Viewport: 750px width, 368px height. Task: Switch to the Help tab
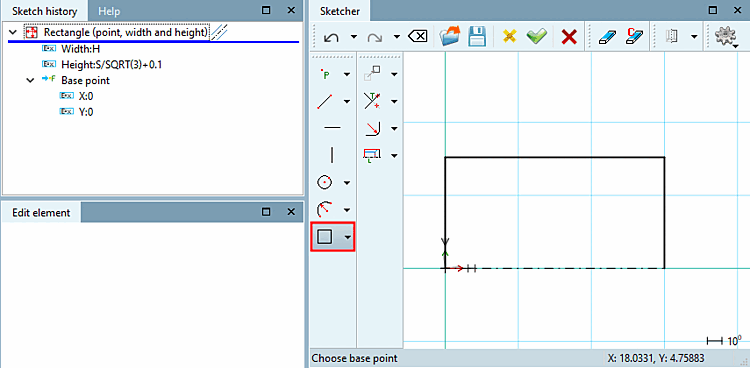109,11
